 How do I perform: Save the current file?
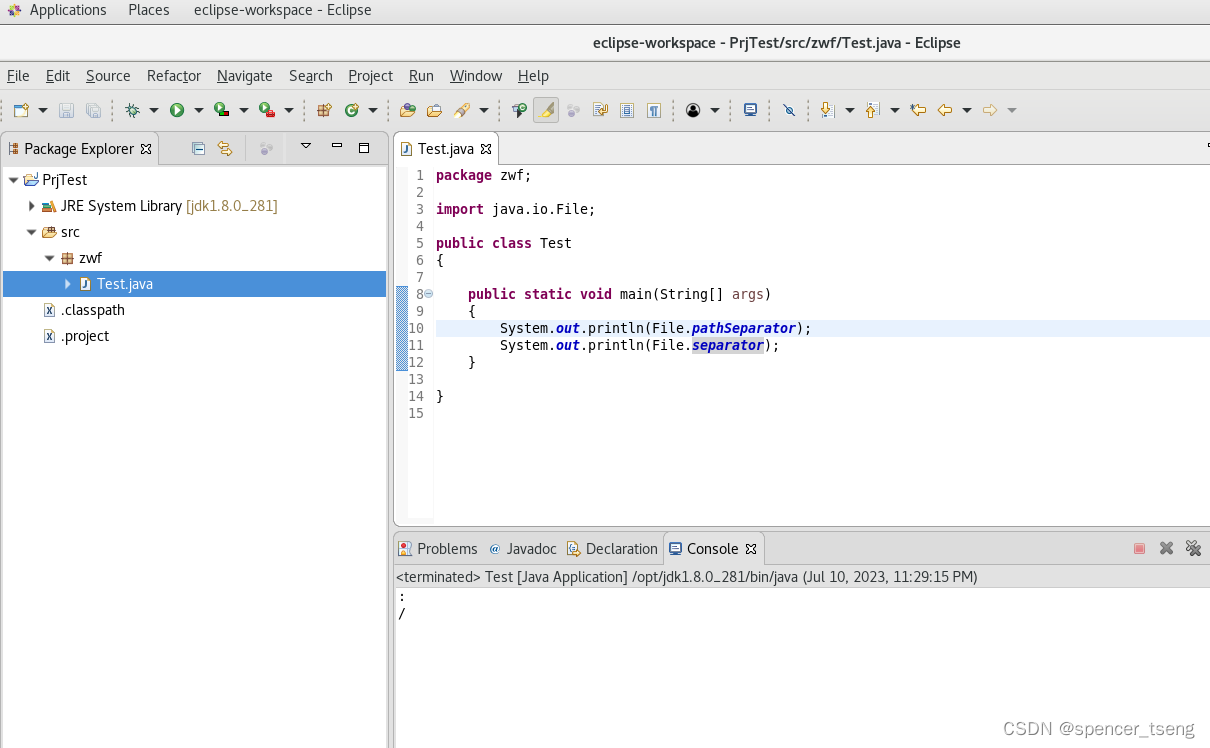point(66,110)
